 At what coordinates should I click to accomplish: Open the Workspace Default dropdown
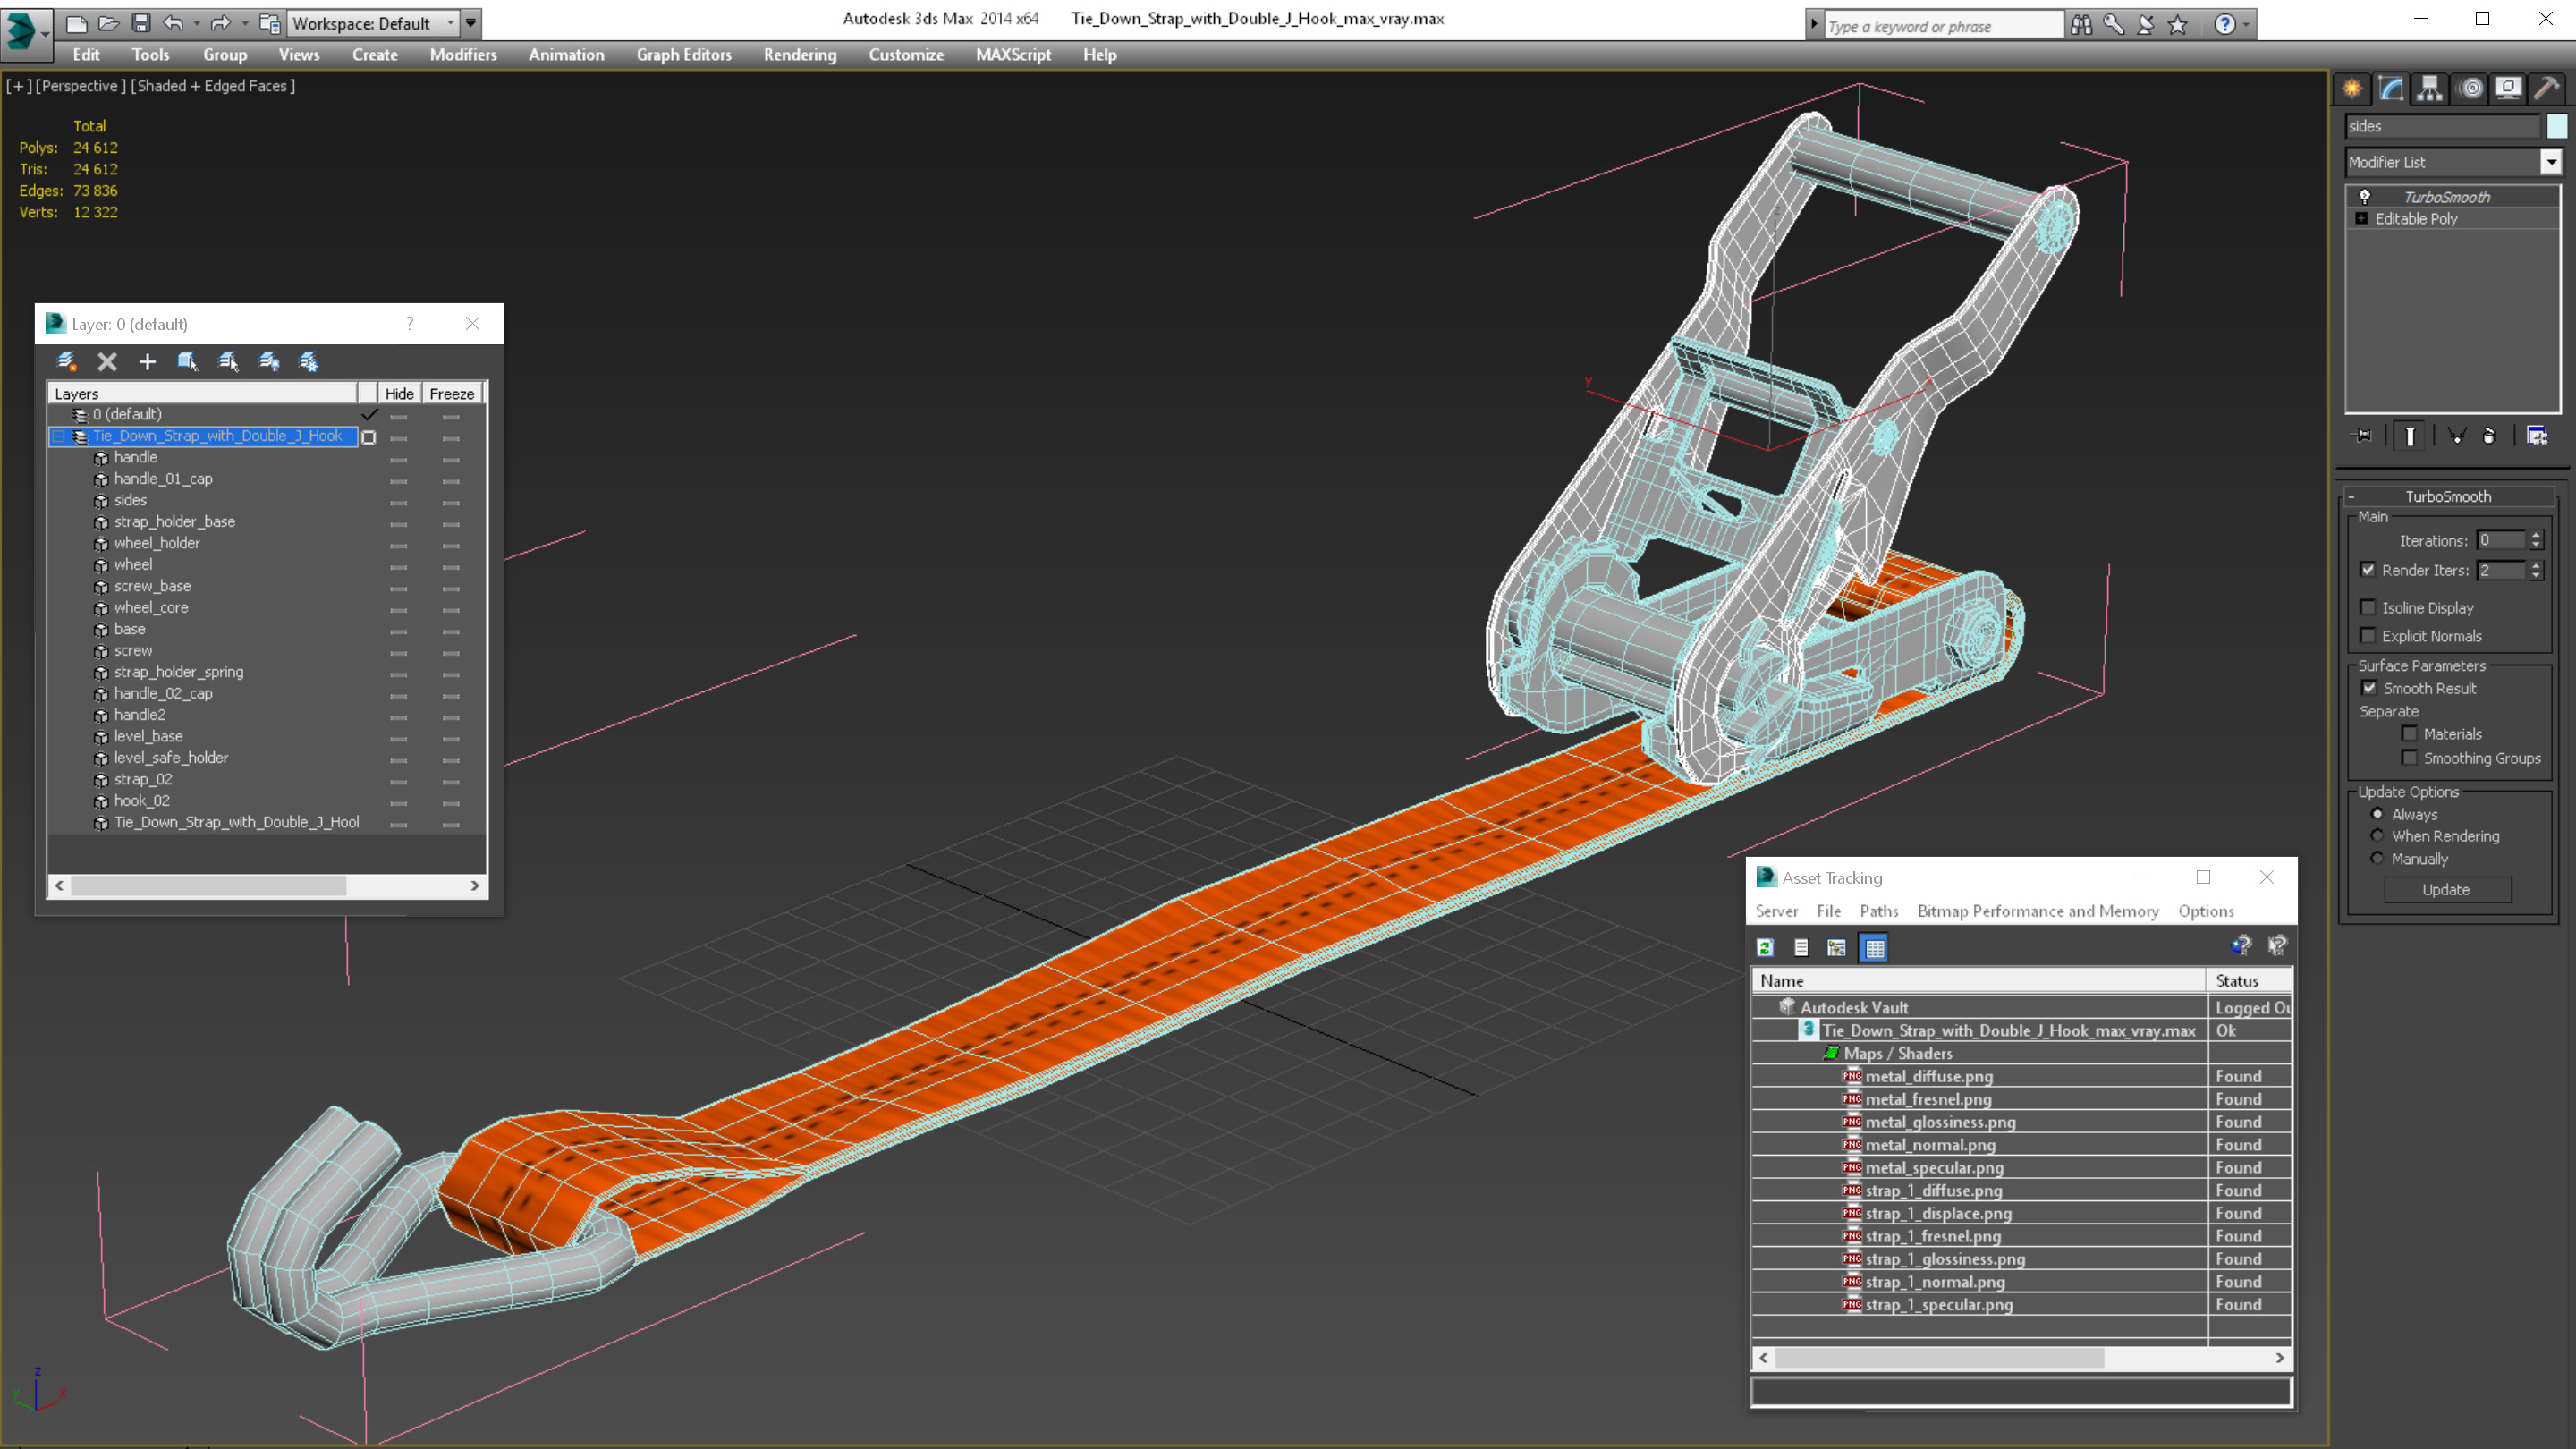click(450, 23)
